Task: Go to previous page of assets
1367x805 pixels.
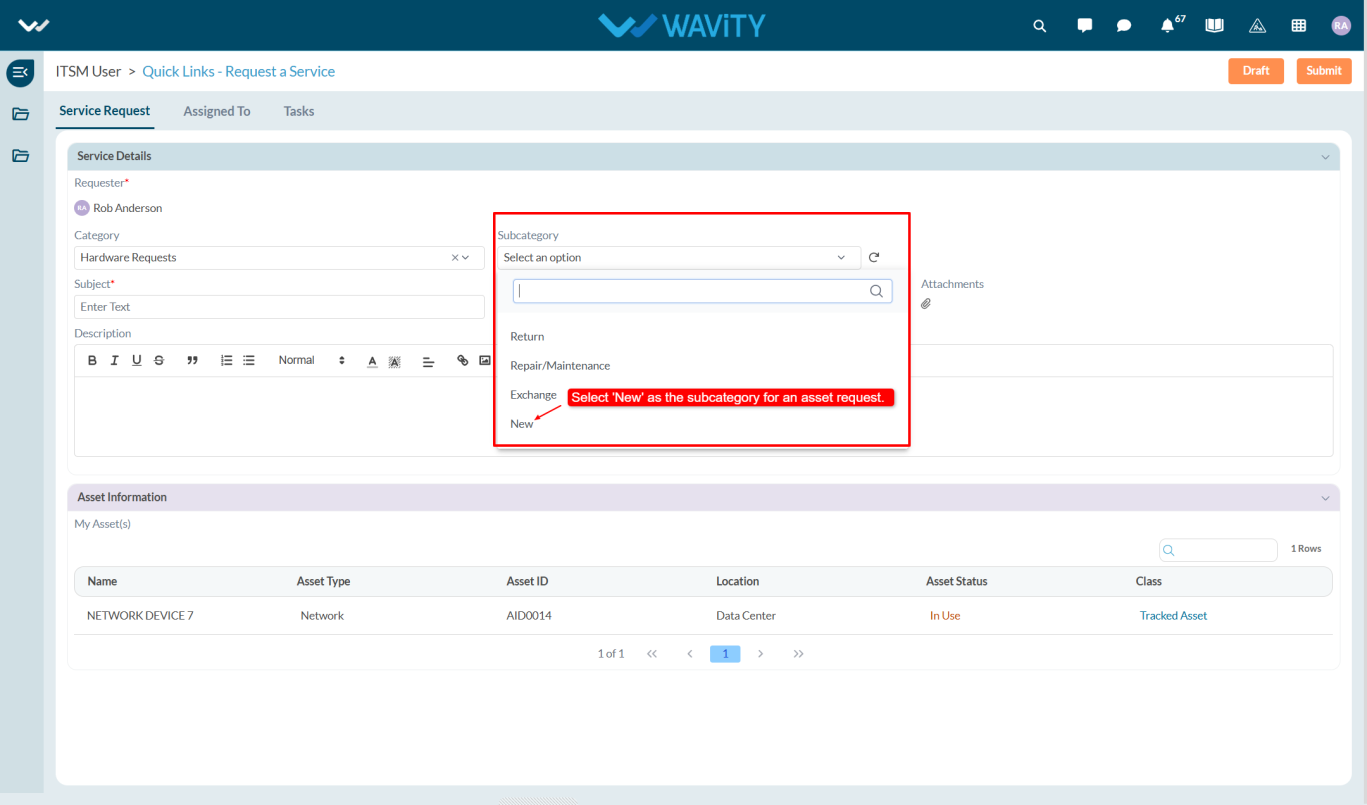Action: point(690,654)
